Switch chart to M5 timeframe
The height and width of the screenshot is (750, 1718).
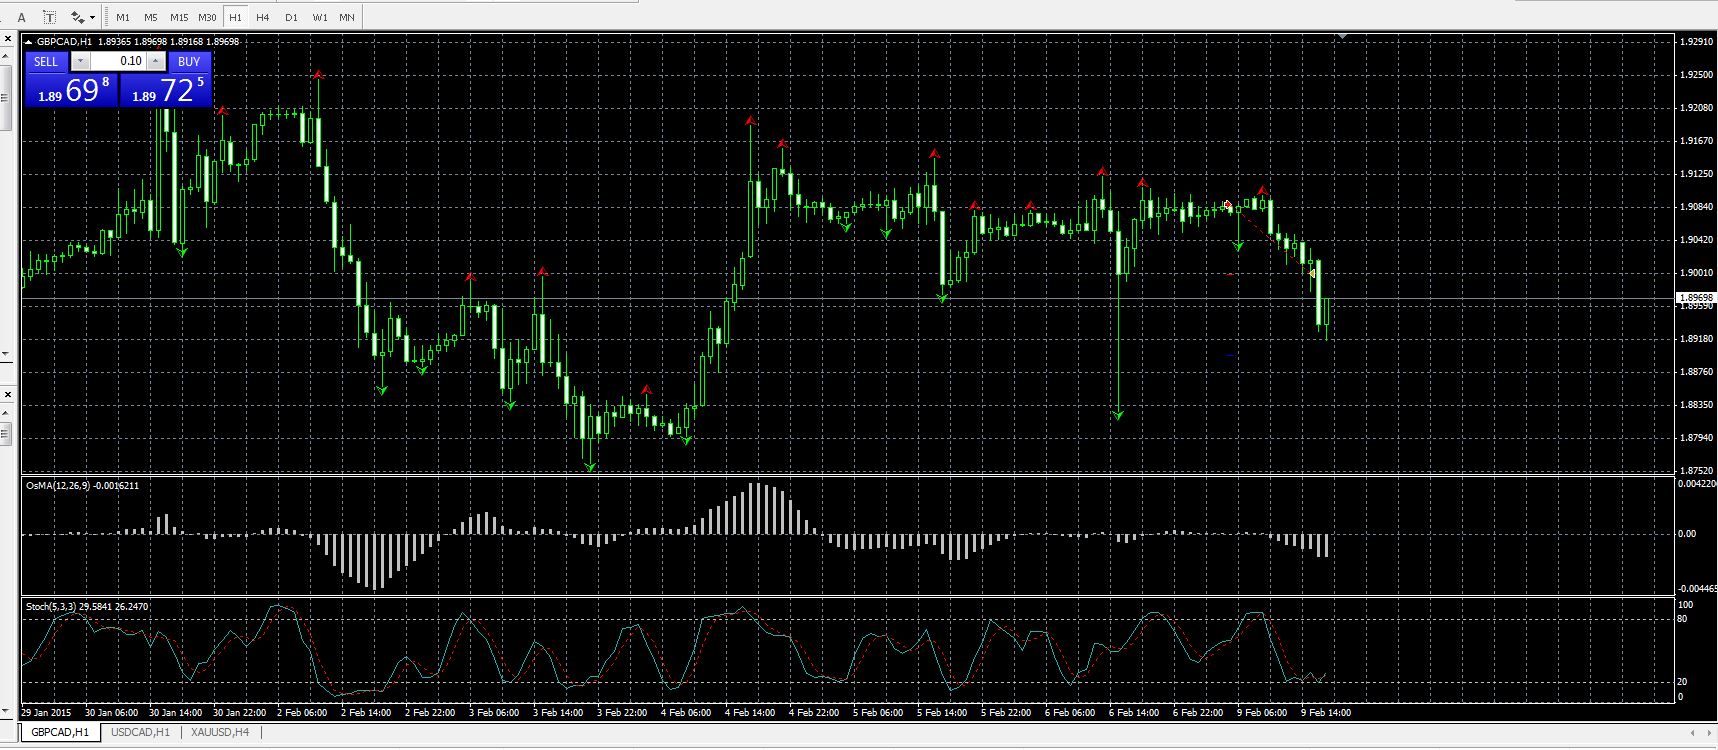pos(150,17)
